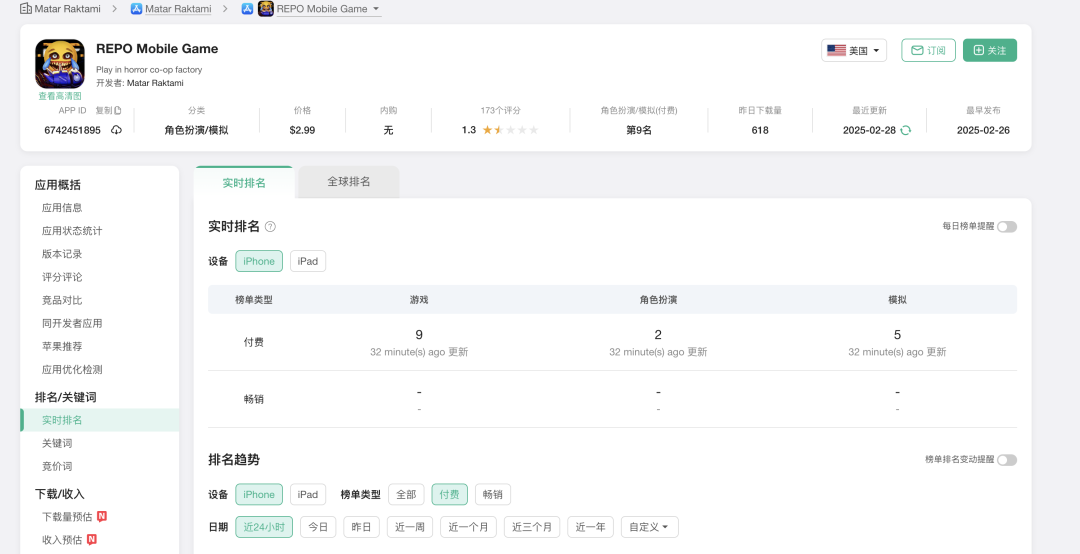Open 应用信息 in sidebar
The image size is (1080, 554).
62,207
